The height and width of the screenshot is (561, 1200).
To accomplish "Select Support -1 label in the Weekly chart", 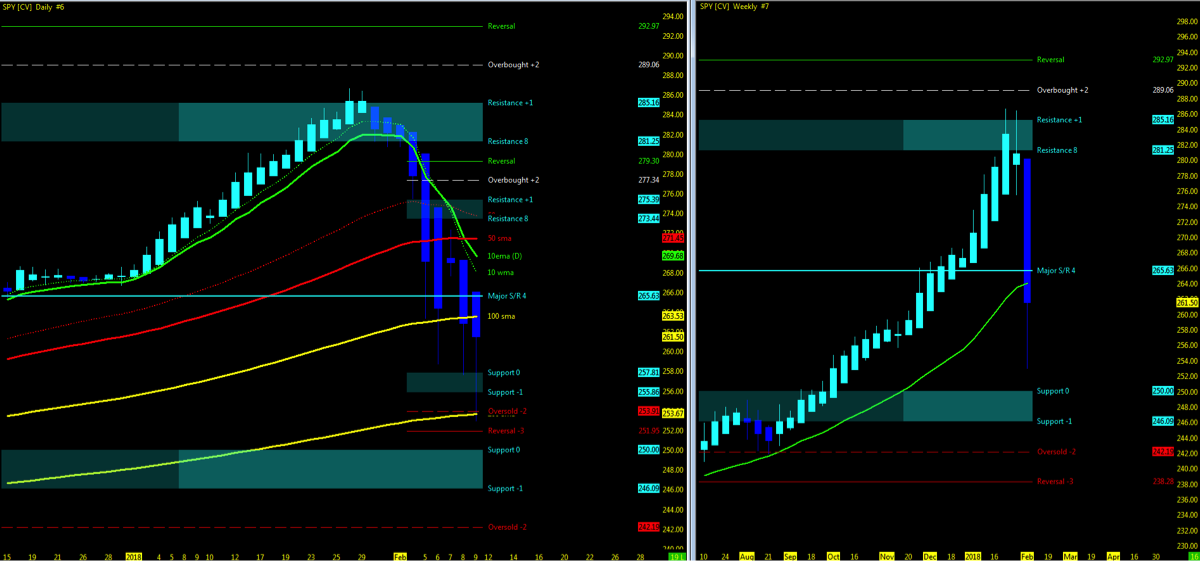I will [x=1056, y=421].
